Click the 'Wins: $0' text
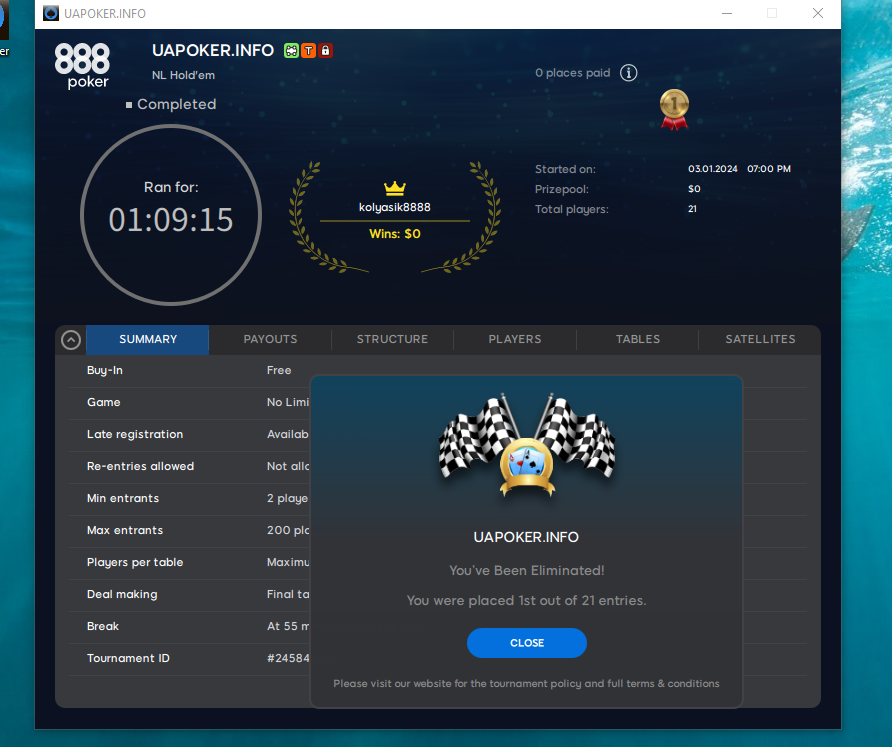Viewport: 892px width, 747px height. tap(395, 234)
